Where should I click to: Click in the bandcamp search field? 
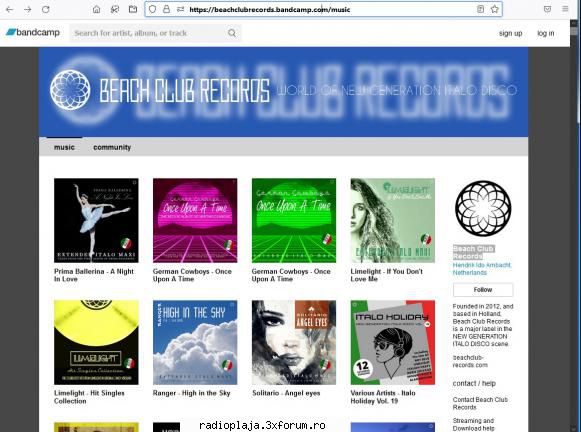(x=155, y=33)
